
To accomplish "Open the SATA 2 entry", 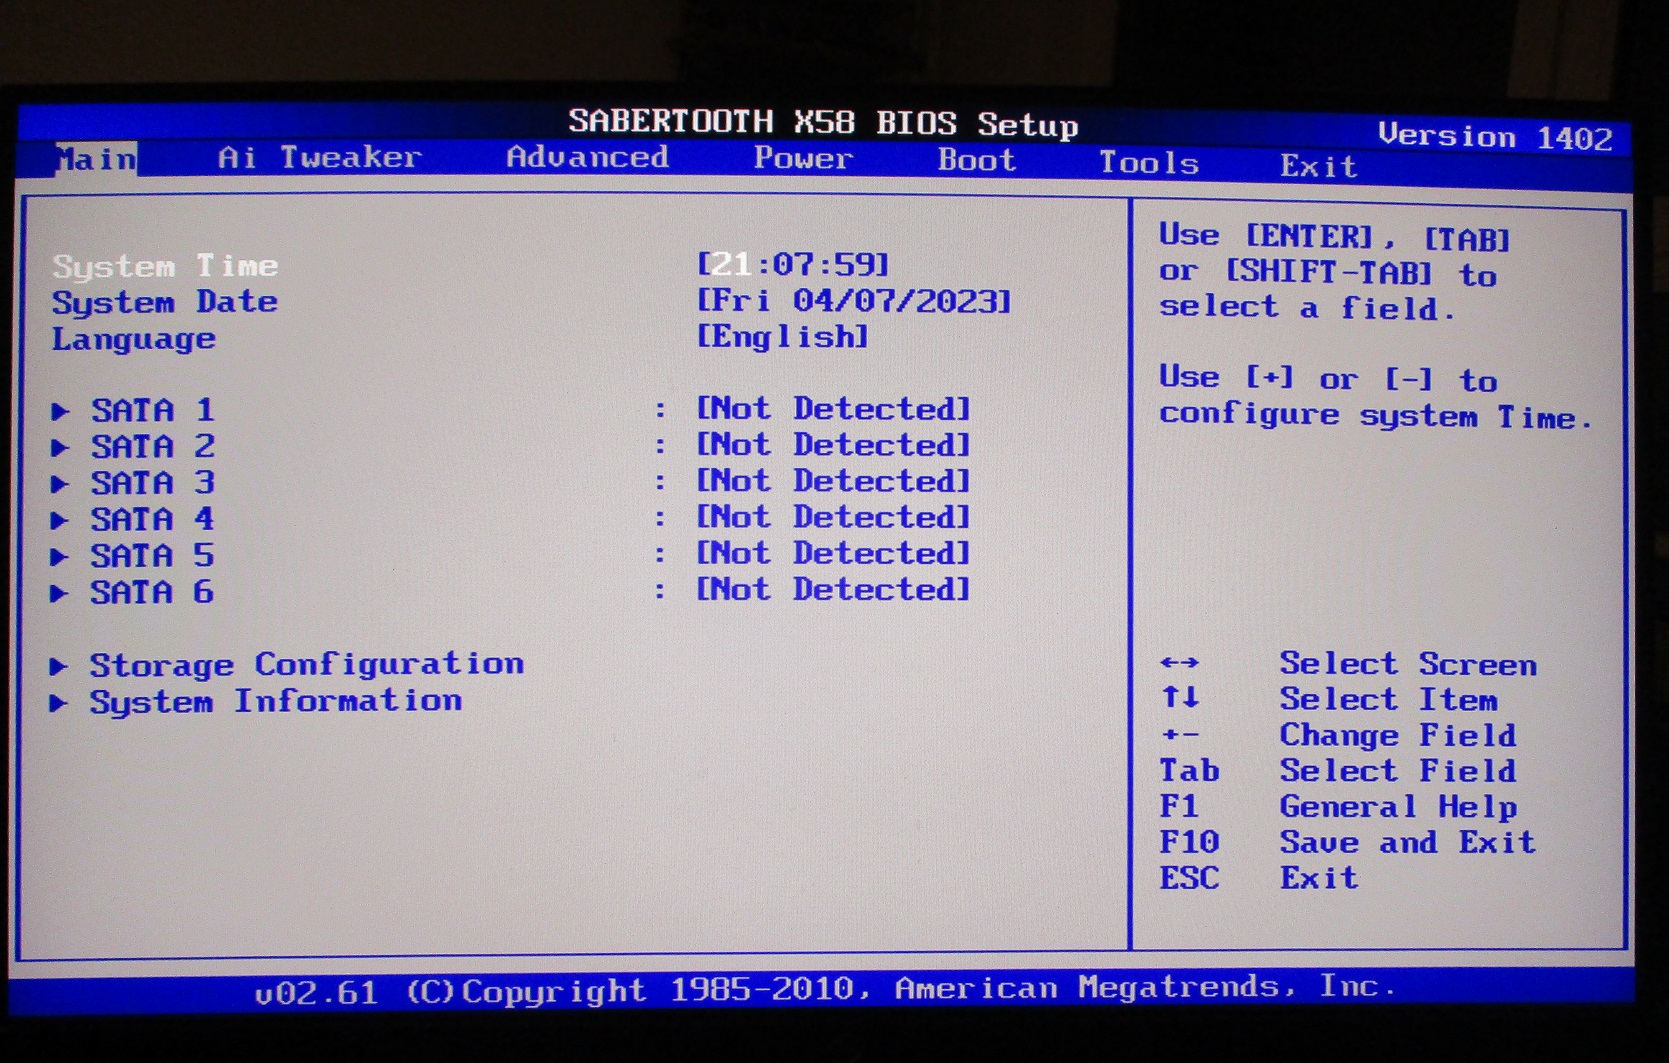I will click(153, 446).
